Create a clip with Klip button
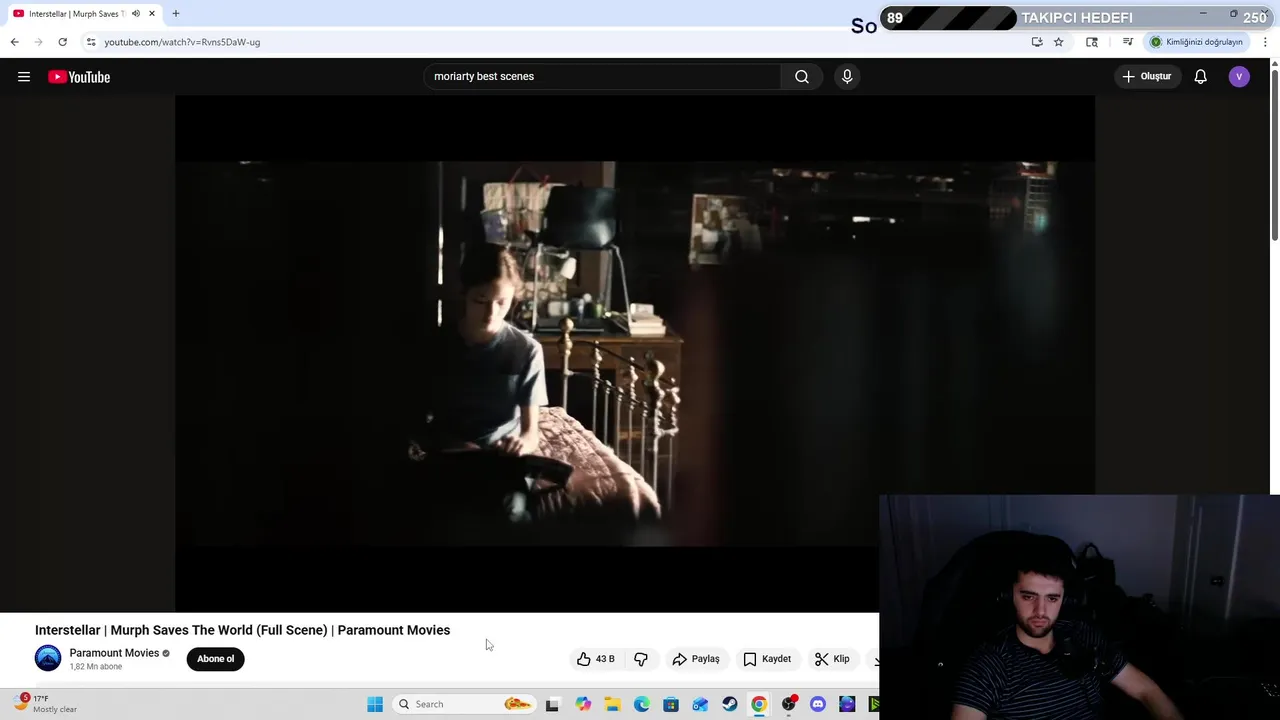This screenshot has width=1280, height=720. [x=832, y=659]
